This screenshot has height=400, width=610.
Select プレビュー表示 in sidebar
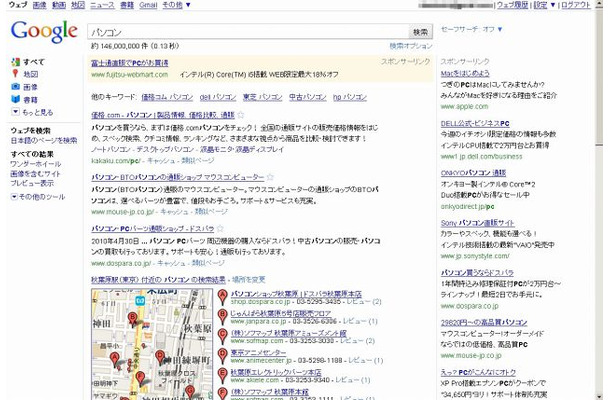pos(32,183)
